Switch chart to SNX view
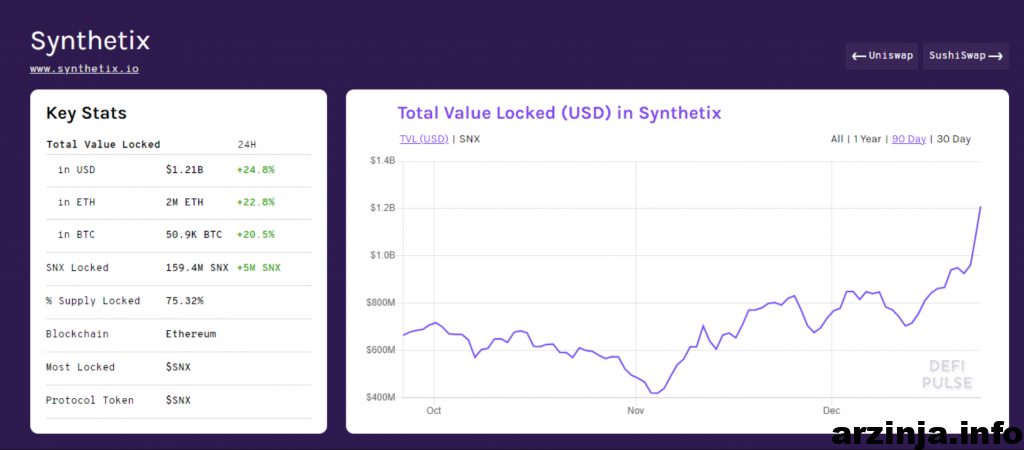Image resolution: width=1024 pixels, height=450 pixels. tap(470, 139)
